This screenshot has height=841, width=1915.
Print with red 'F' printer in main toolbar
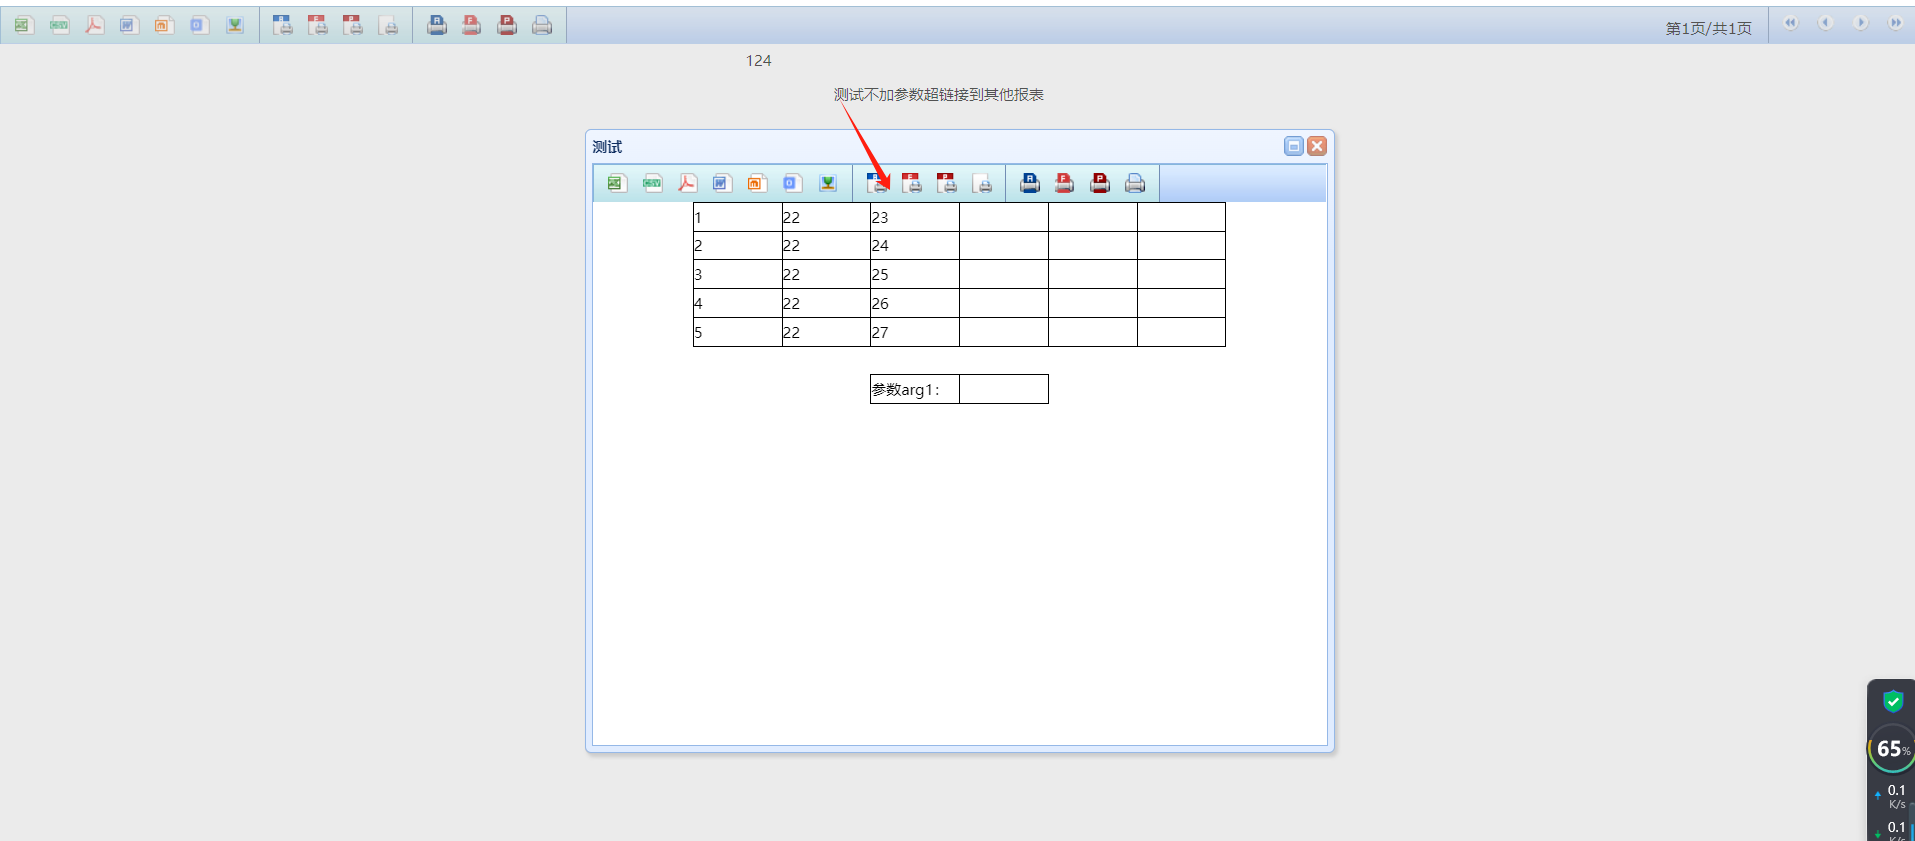472,25
